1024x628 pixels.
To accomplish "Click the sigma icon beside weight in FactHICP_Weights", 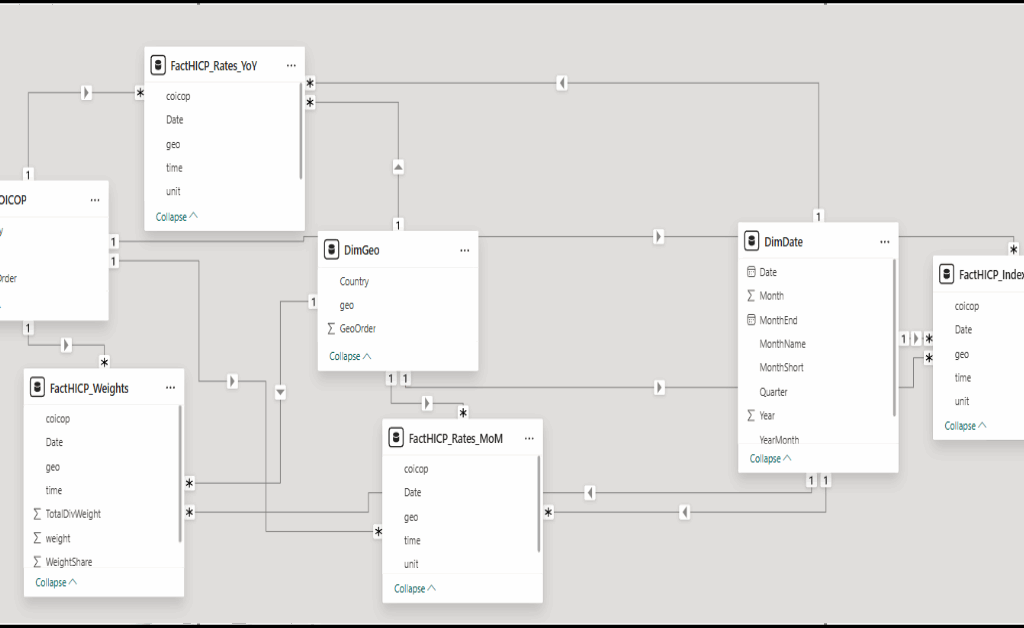I will tap(36, 538).
